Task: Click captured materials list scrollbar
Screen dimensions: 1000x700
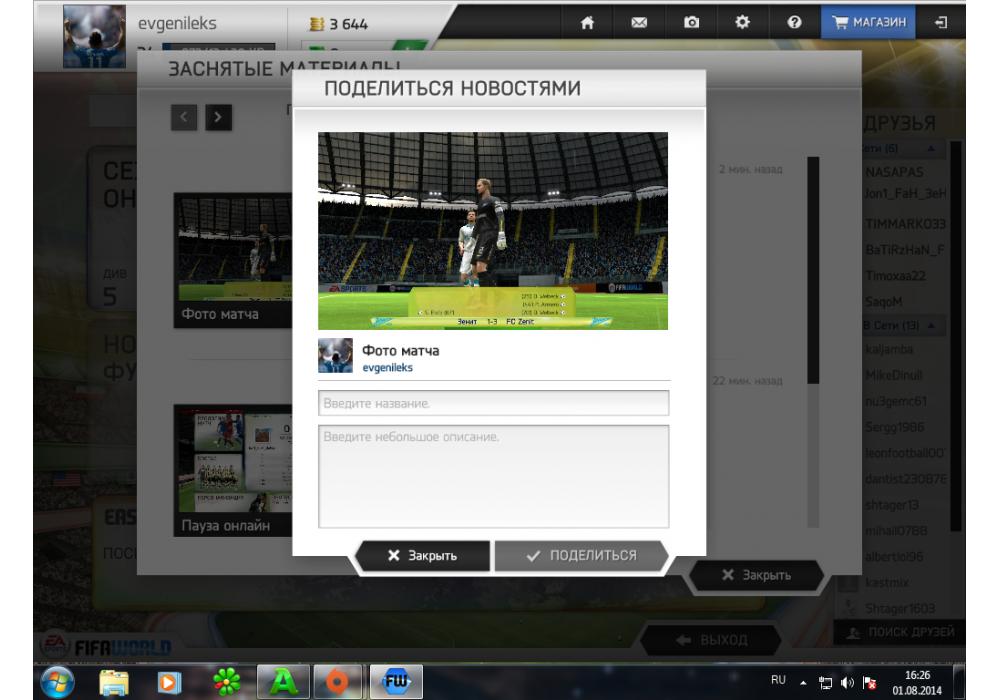Action: pos(813,269)
